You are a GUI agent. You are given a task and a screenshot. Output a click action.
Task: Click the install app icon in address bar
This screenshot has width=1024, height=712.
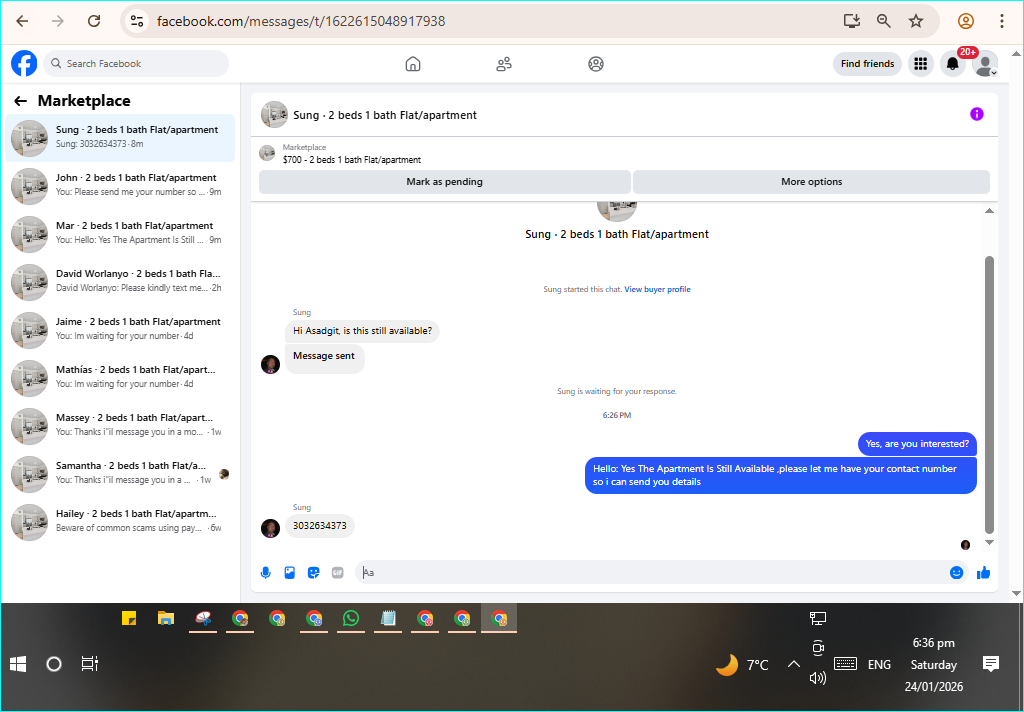click(852, 21)
